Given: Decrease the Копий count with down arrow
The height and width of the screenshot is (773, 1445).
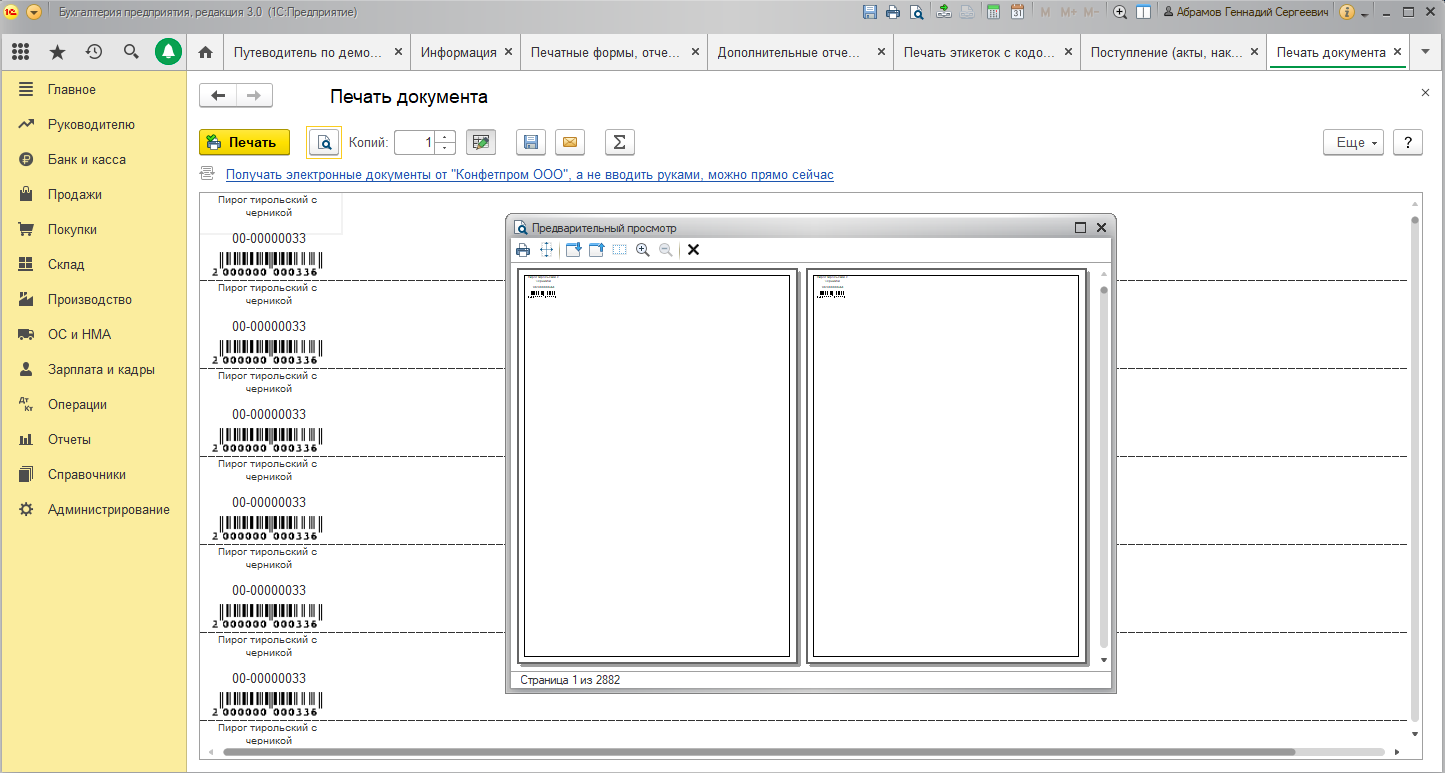Looking at the screenshot, I should [445, 148].
